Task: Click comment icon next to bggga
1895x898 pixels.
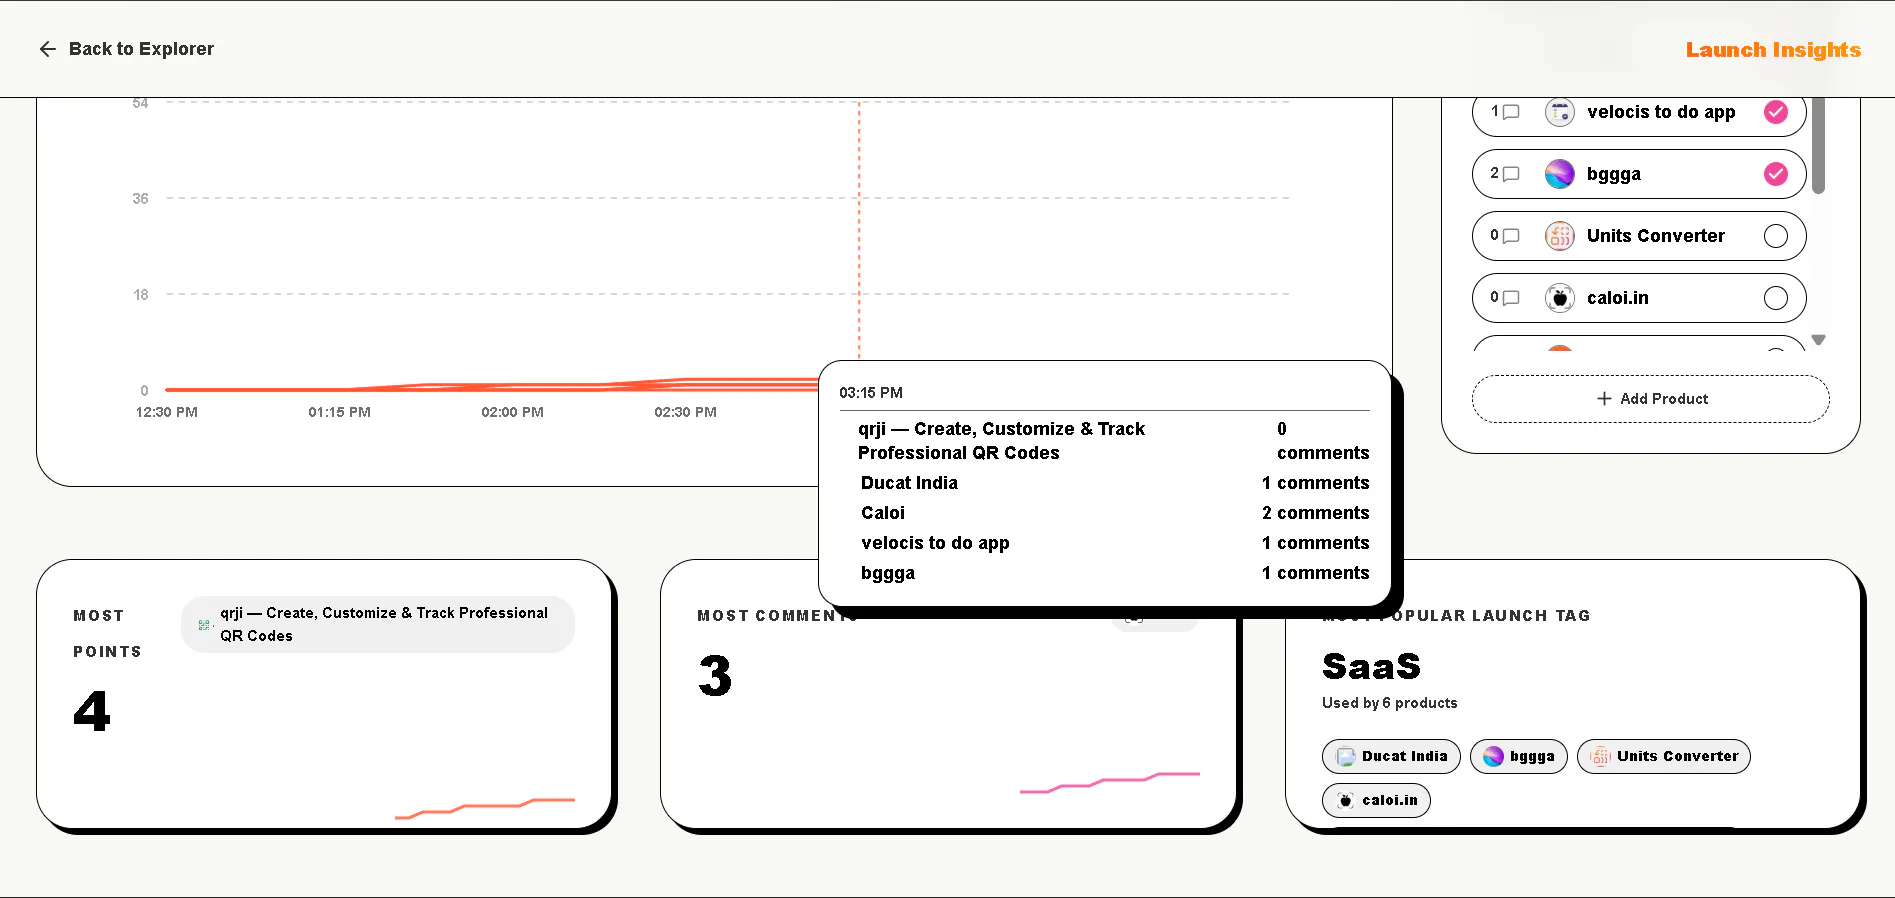Action: pyautogui.click(x=1511, y=174)
